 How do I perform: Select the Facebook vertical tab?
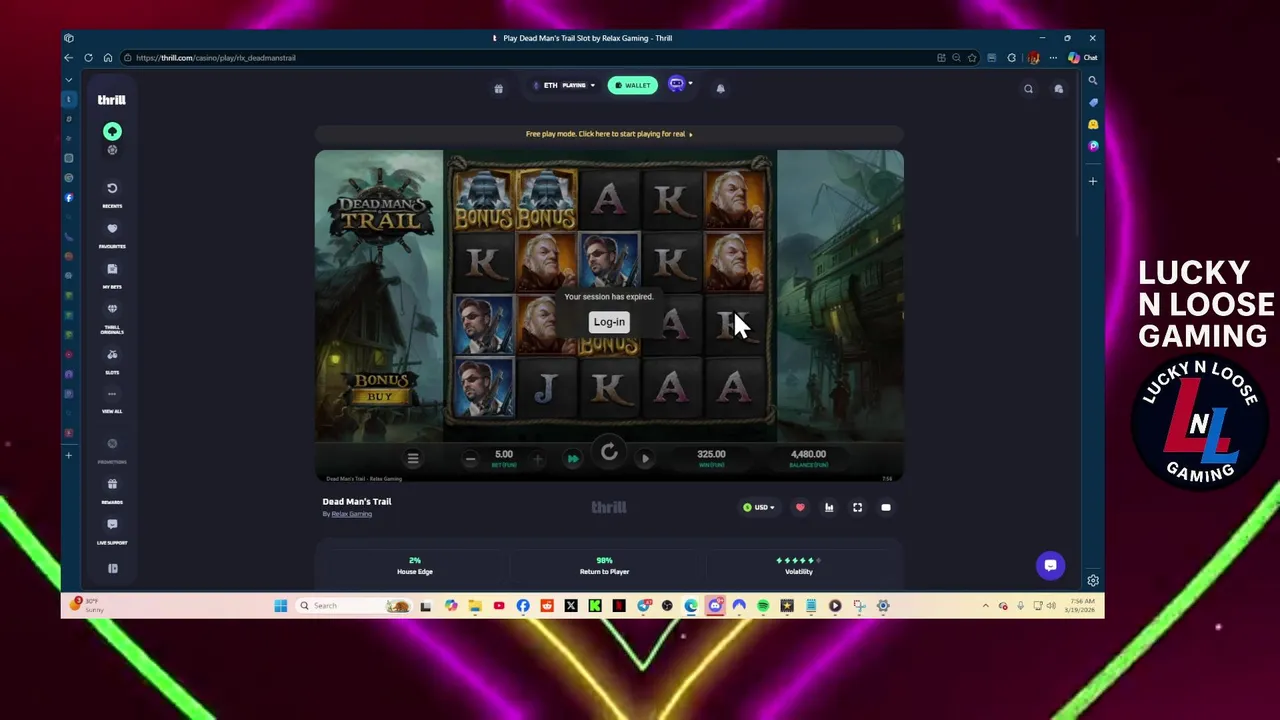(69, 198)
